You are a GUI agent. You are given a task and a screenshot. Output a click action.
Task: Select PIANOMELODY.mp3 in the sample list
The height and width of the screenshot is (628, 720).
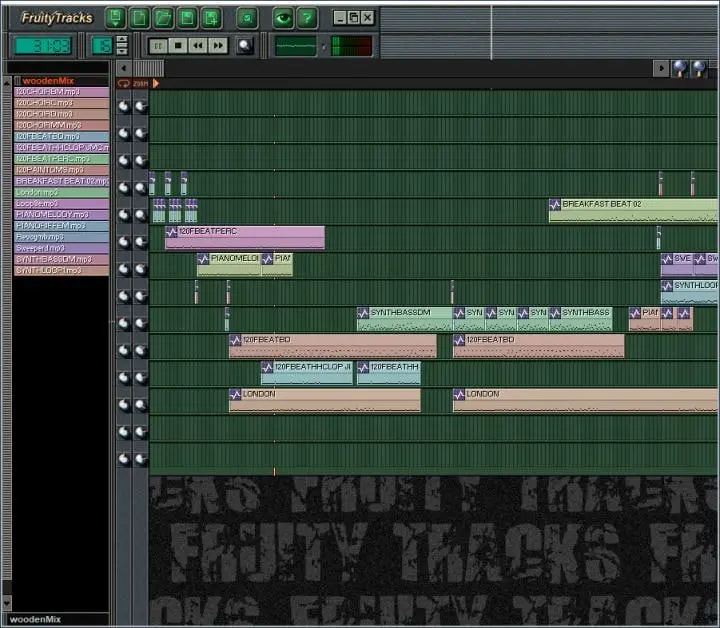[62, 214]
